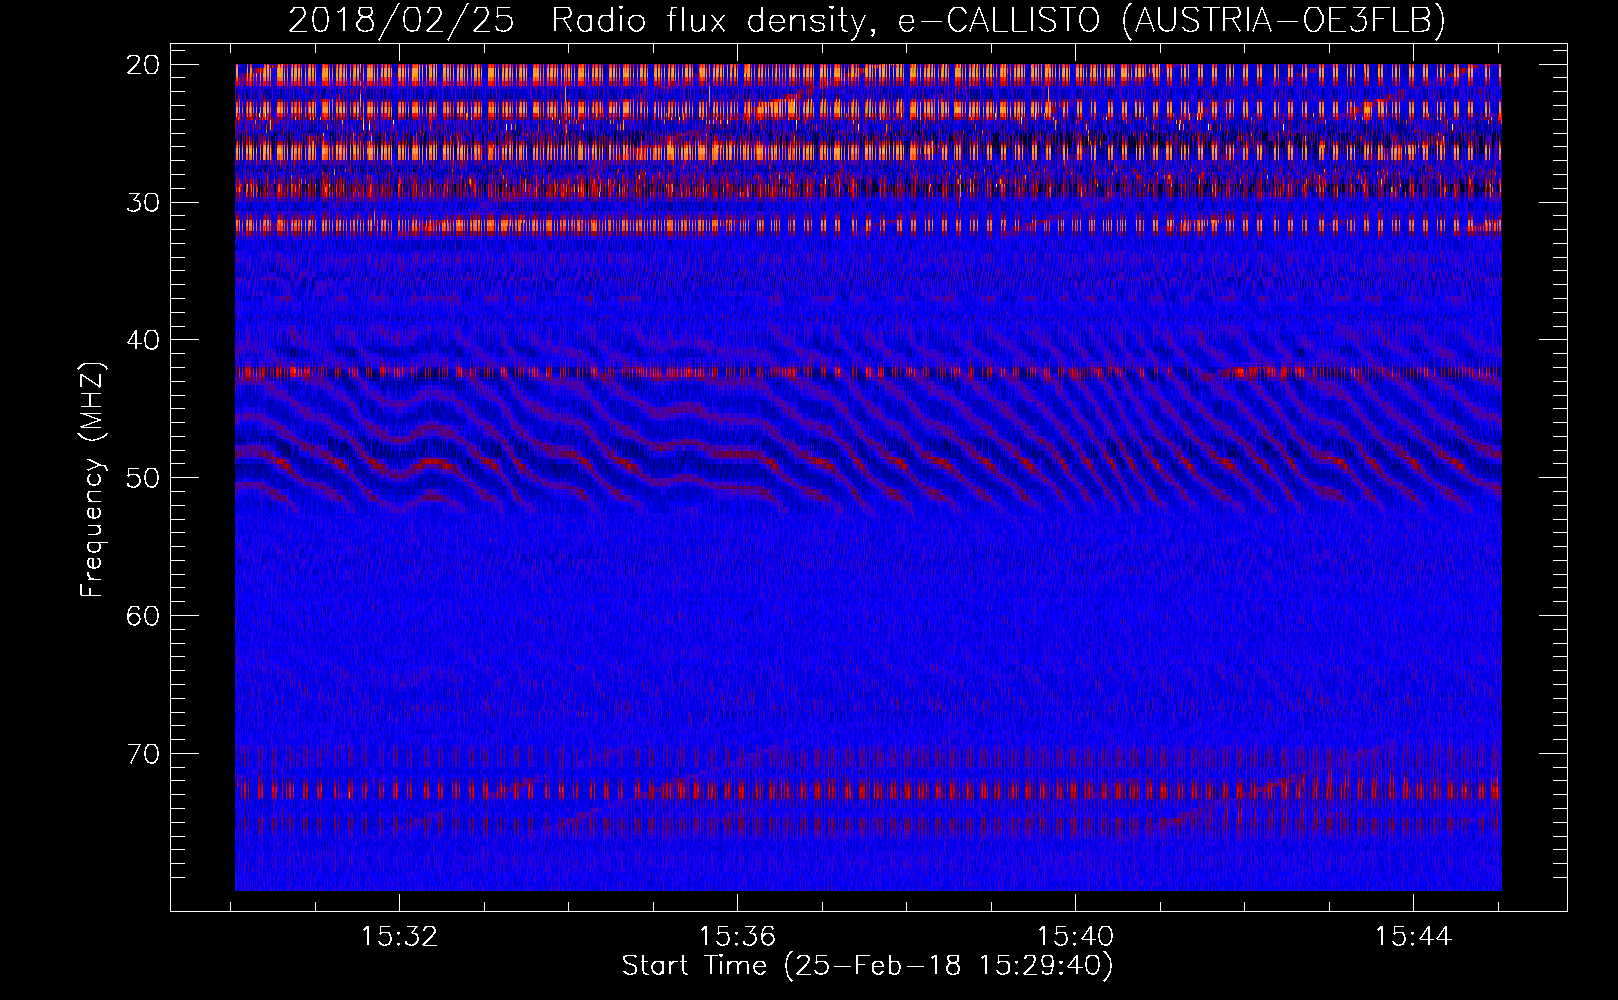Click the '50' frequency tick label
Viewport: 1618px width, 1000px height.
[x=144, y=477]
